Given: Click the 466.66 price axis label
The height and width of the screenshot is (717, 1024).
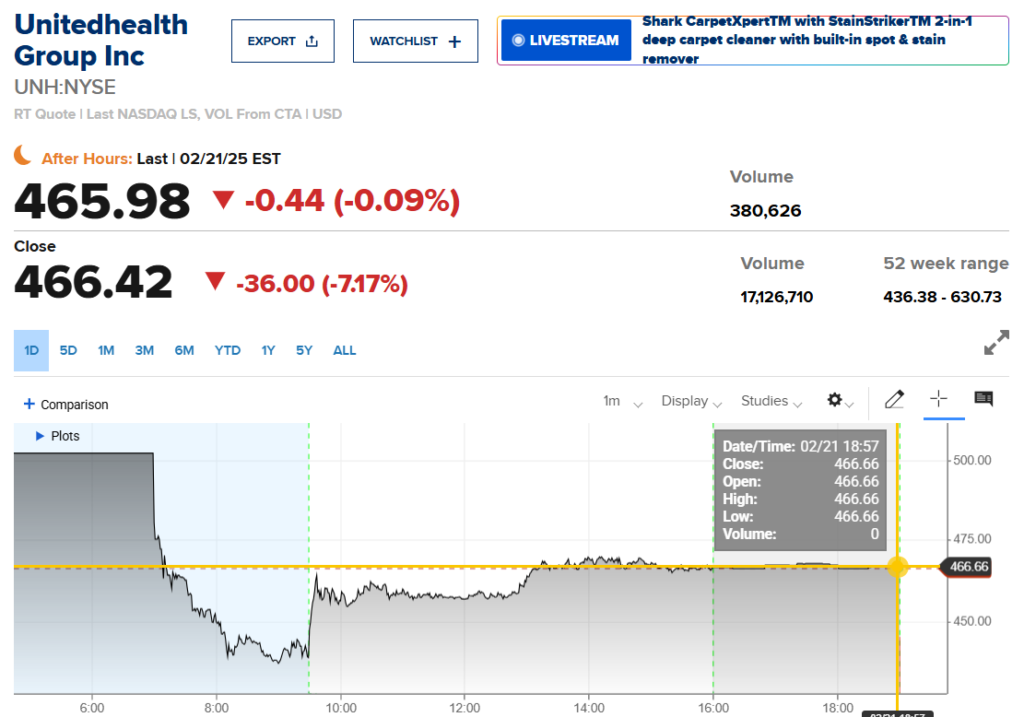Looking at the screenshot, I should coord(967,567).
